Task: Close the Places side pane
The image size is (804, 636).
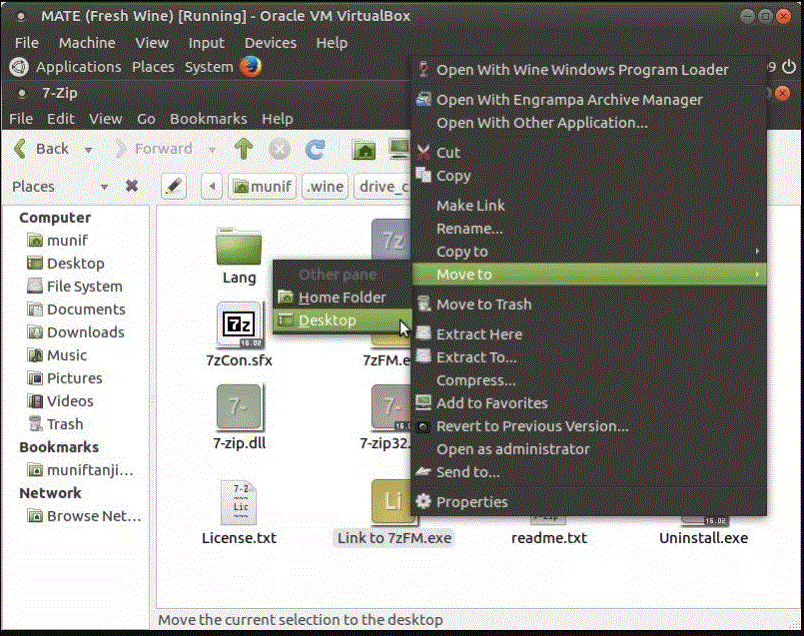Action: click(x=132, y=186)
